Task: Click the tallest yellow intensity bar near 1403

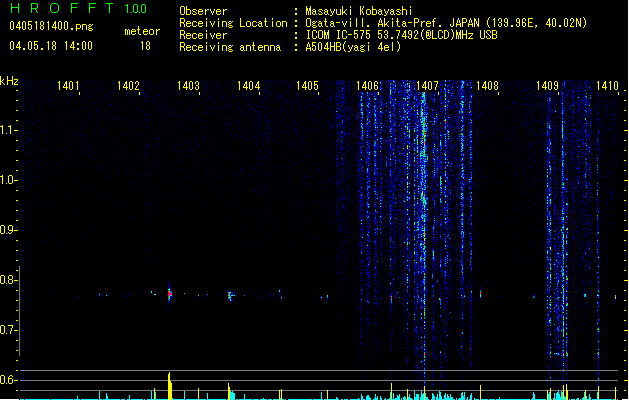Action: (x=170, y=386)
